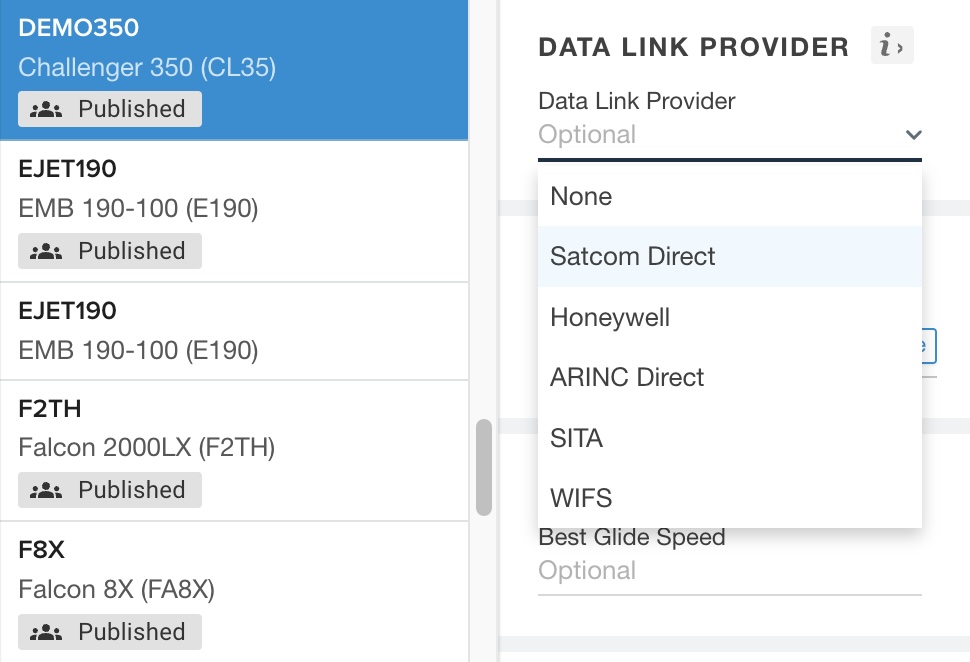Choose SITA from the provider dropdown

coord(577,438)
